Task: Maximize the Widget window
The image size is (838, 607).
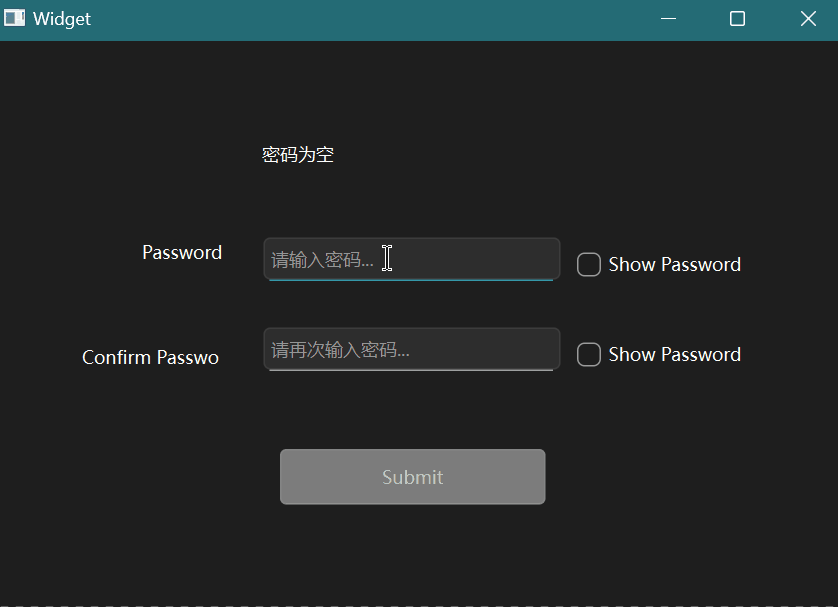Action: tap(737, 19)
